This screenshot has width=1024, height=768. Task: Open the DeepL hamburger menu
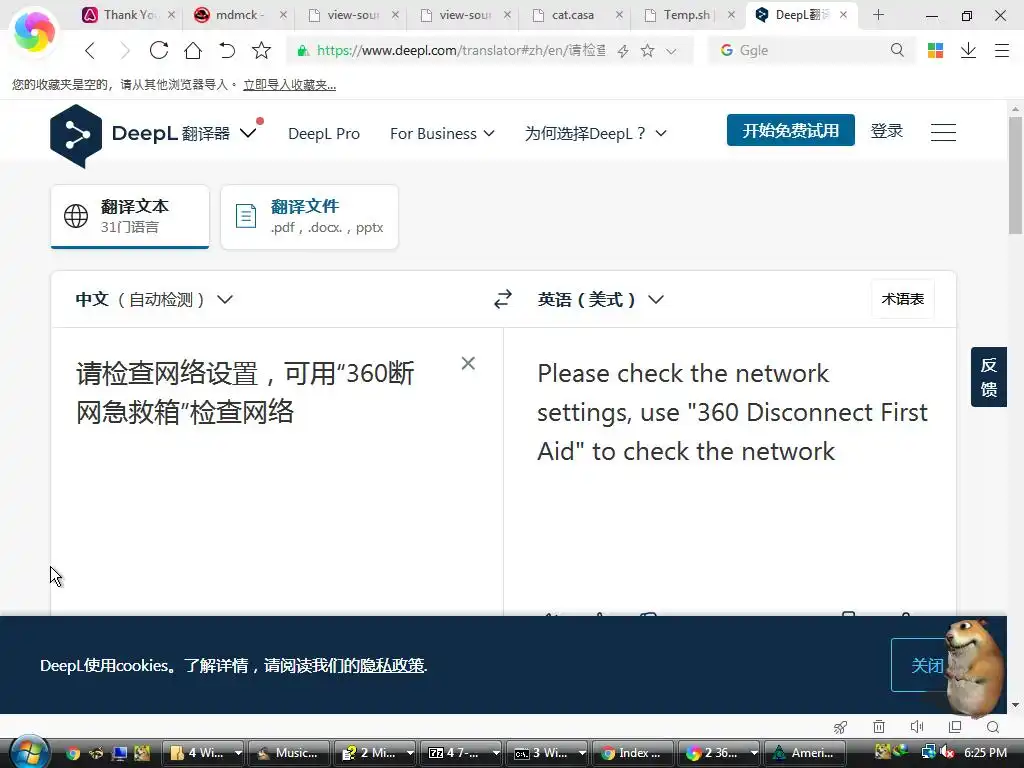pyautogui.click(x=943, y=133)
